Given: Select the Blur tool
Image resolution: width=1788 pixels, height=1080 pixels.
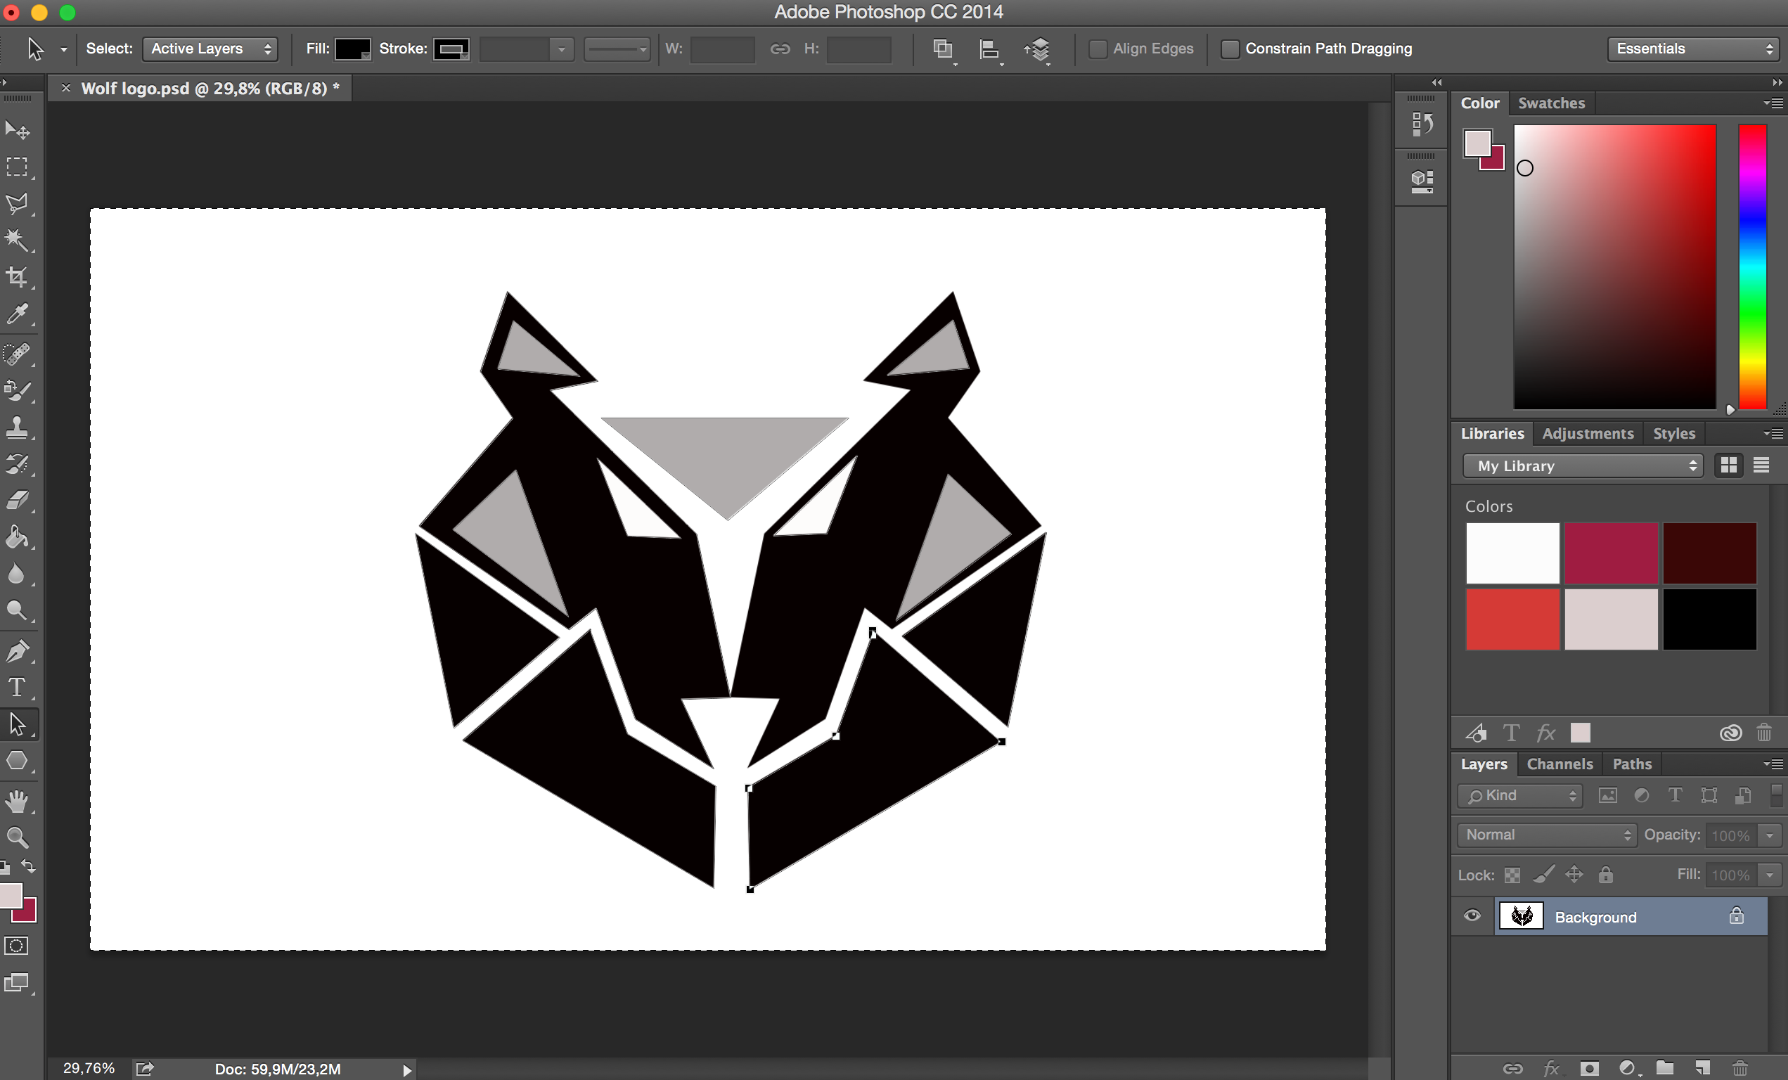Looking at the screenshot, I should [17, 574].
